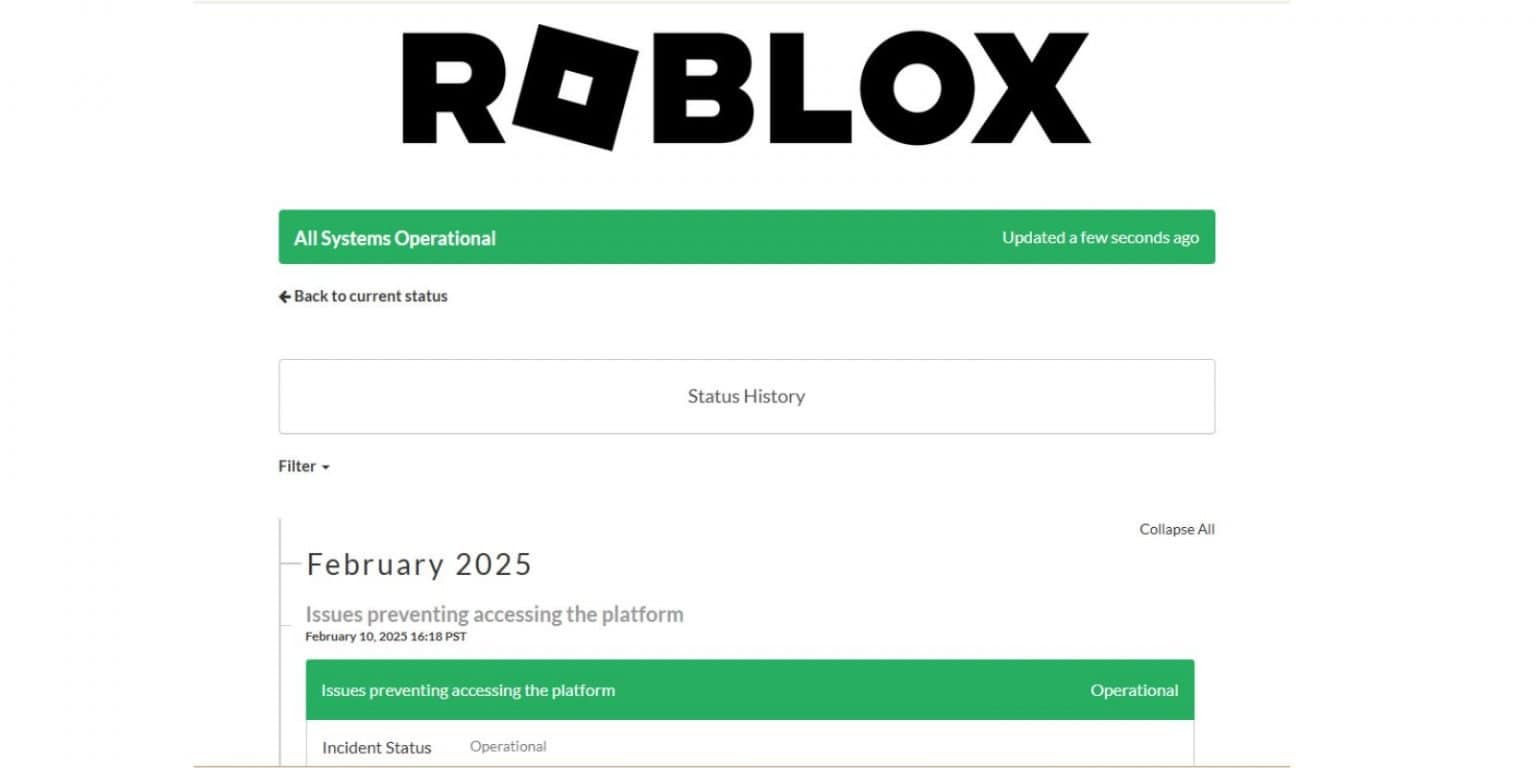Click the Roblox logo at the top

(745, 88)
